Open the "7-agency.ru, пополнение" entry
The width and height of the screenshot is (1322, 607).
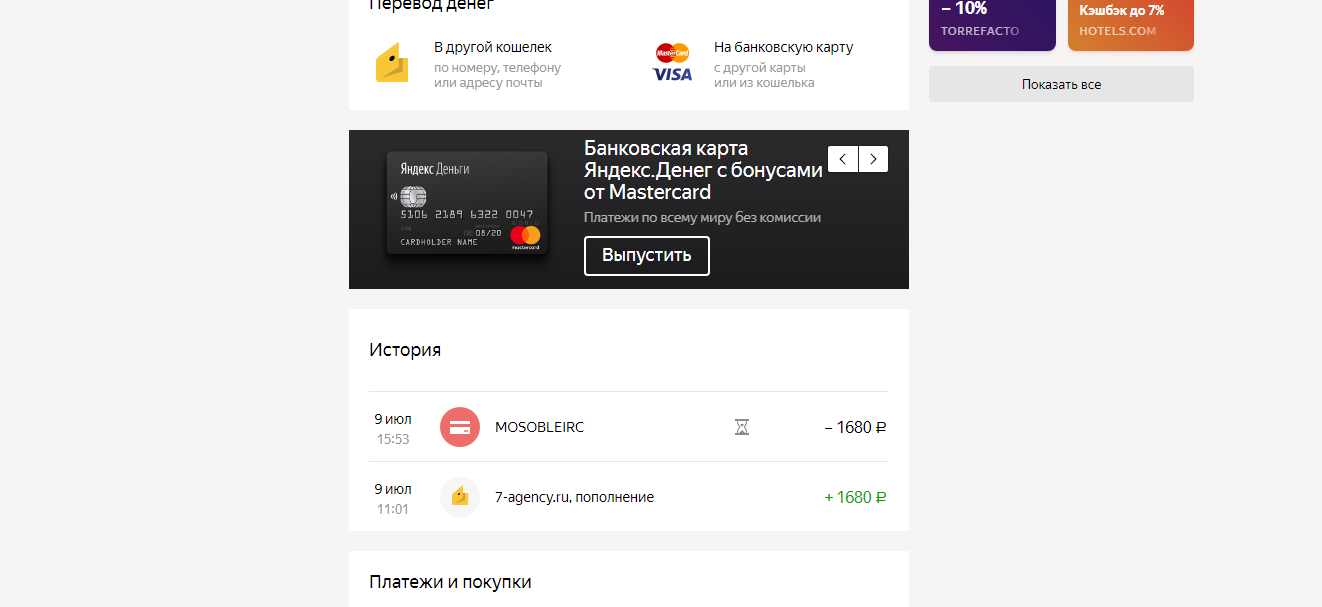point(629,497)
